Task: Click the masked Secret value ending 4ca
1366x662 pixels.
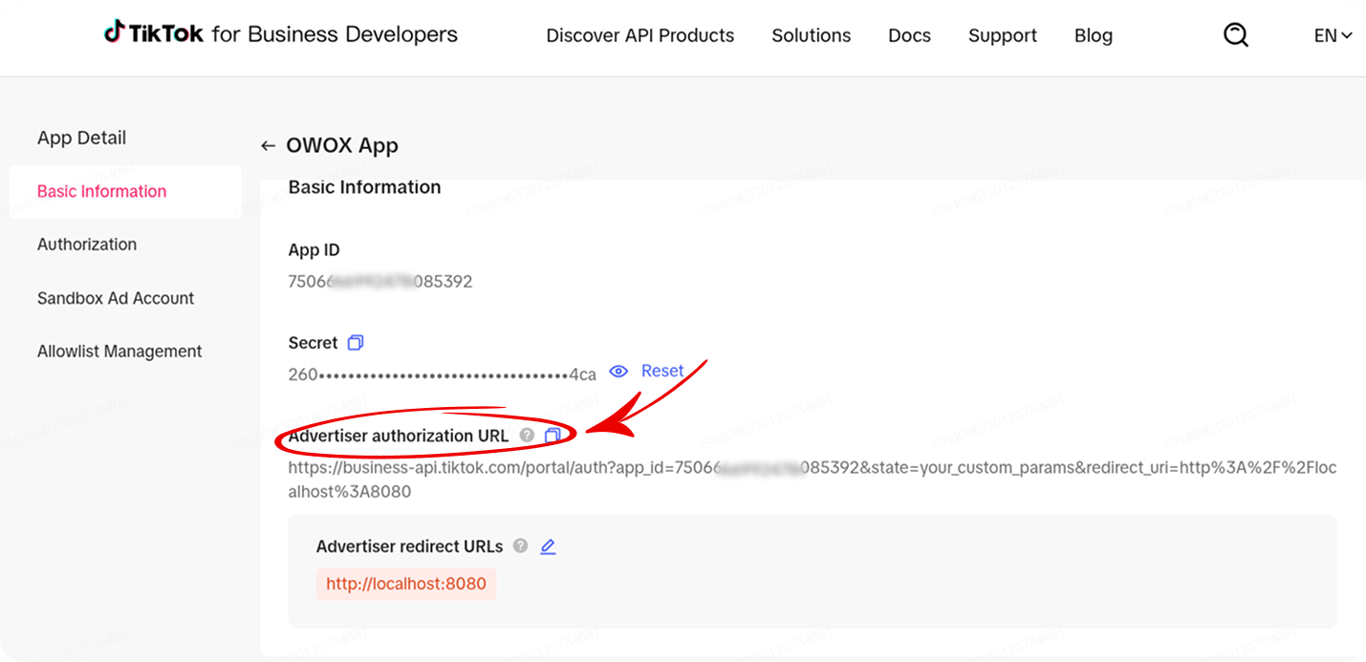Action: 442,374
